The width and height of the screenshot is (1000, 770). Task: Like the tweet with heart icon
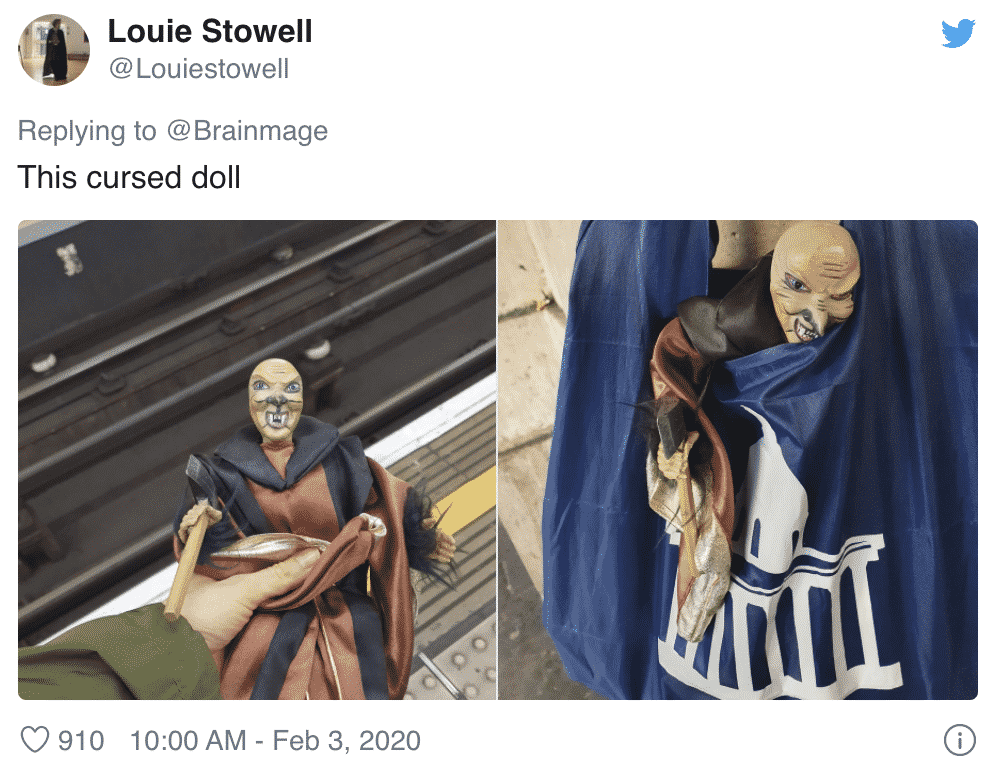pyautogui.click(x=34, y=741)
